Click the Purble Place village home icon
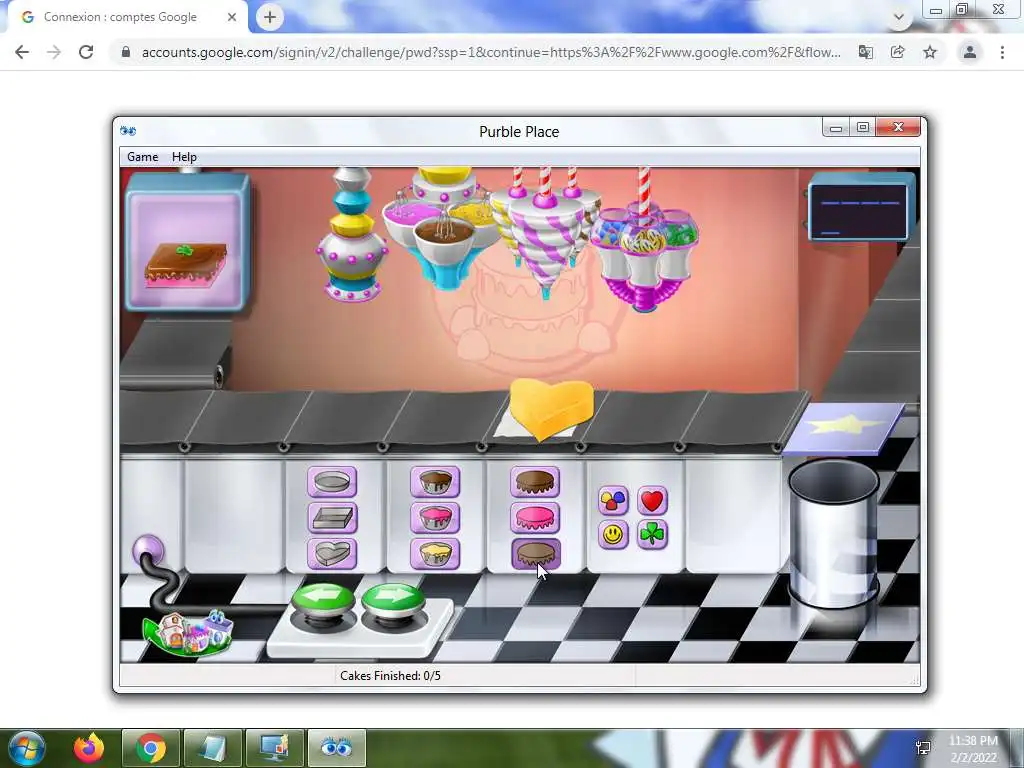Image resolution: width=1024 pixels, height=768 pixels. coord(189,632)
